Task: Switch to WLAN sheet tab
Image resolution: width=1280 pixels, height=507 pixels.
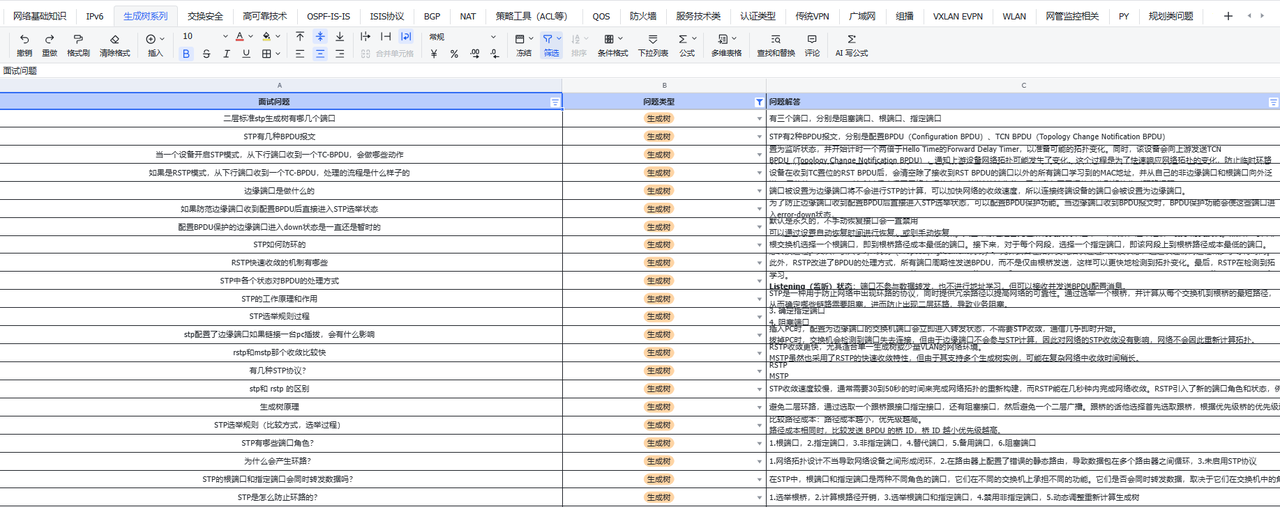Action: click(1014, 16)
